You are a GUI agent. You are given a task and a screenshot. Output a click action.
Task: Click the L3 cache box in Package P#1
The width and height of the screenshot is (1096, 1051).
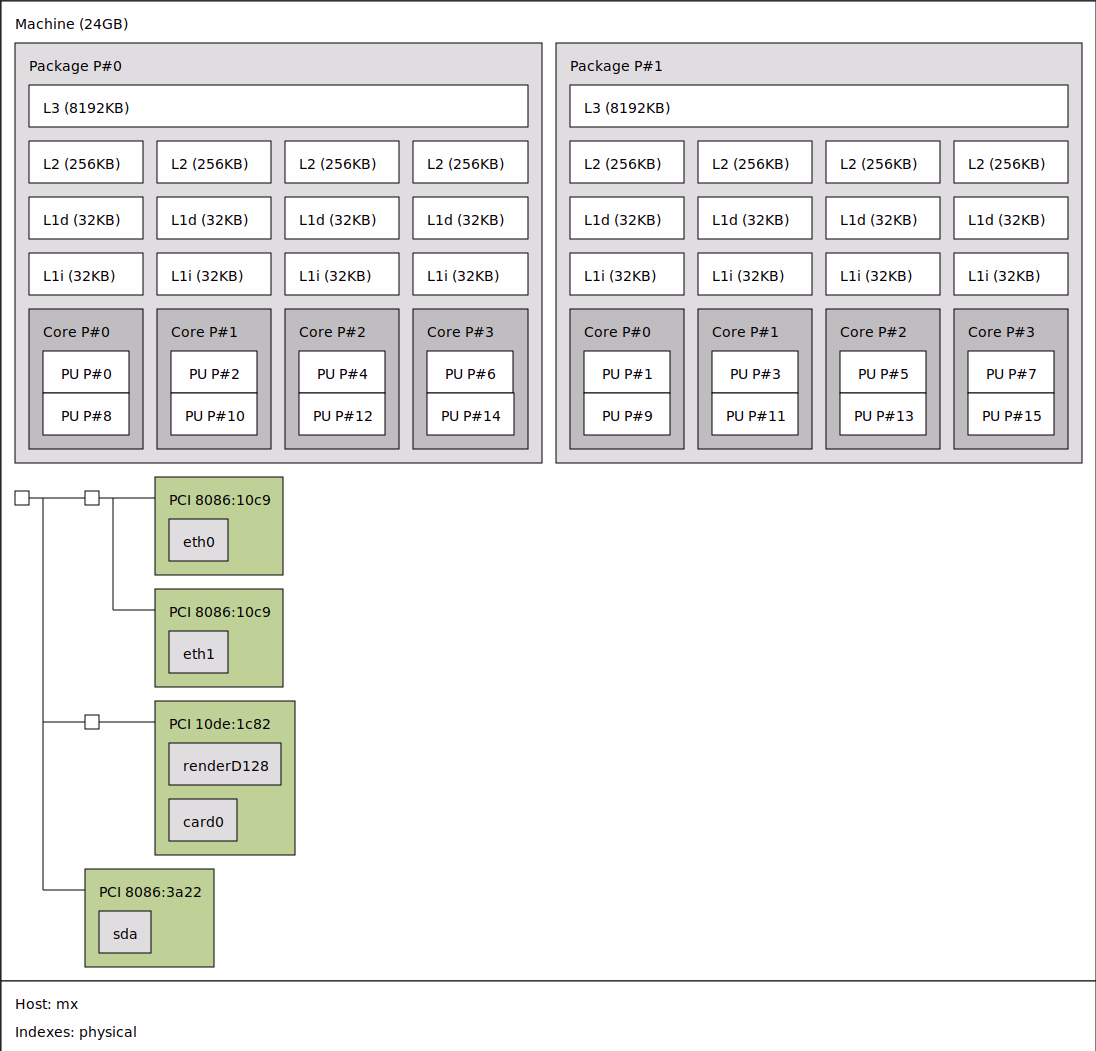[x=818, y=107]
